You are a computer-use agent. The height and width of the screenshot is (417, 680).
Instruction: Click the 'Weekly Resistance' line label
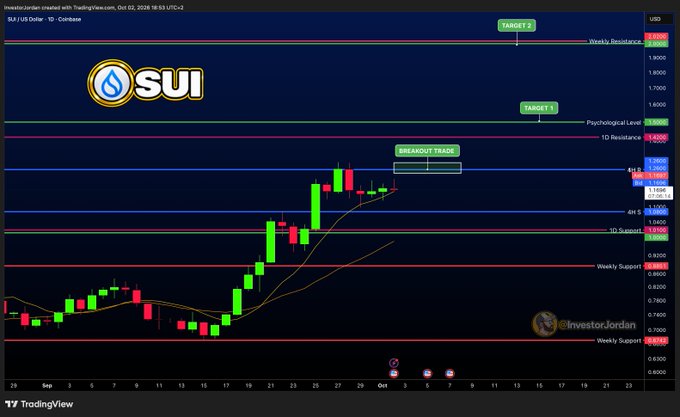click(615, 41)
